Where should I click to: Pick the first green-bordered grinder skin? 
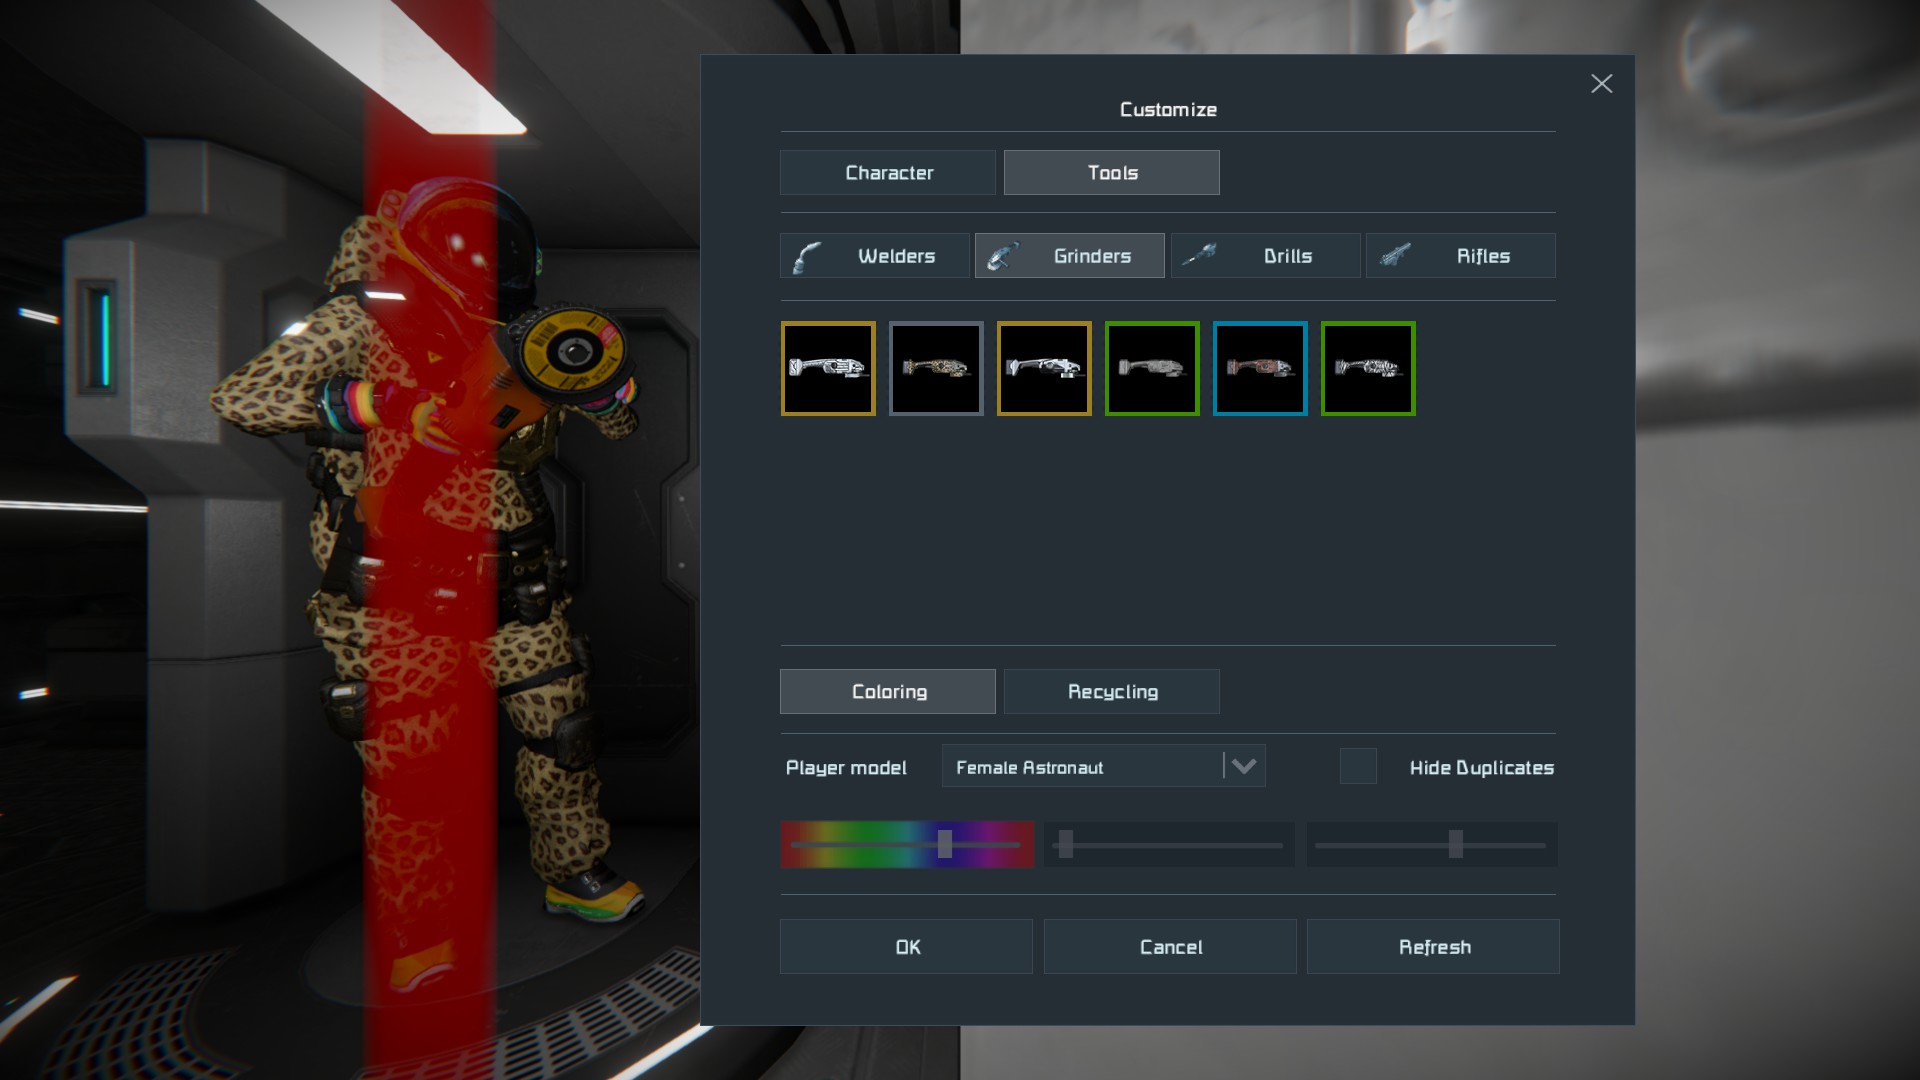[1152, 368]
